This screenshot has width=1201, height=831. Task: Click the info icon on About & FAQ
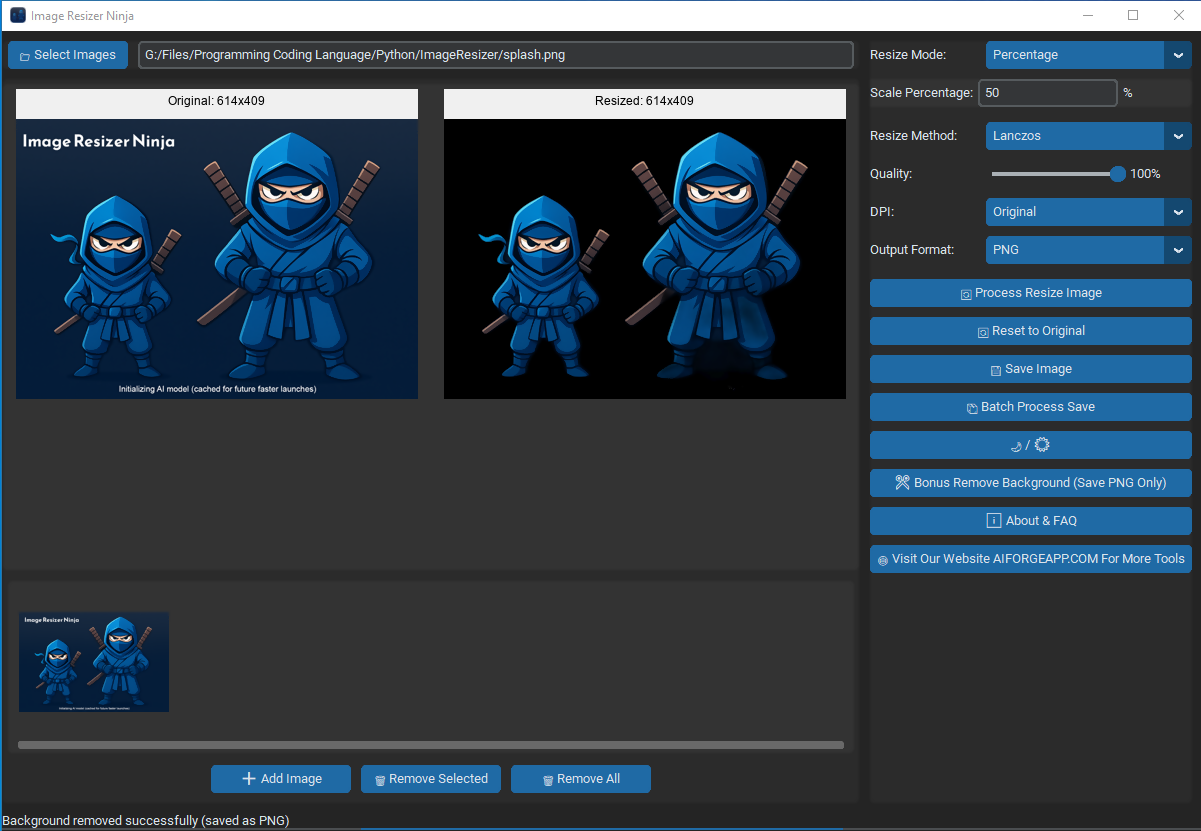coord(994,520)
